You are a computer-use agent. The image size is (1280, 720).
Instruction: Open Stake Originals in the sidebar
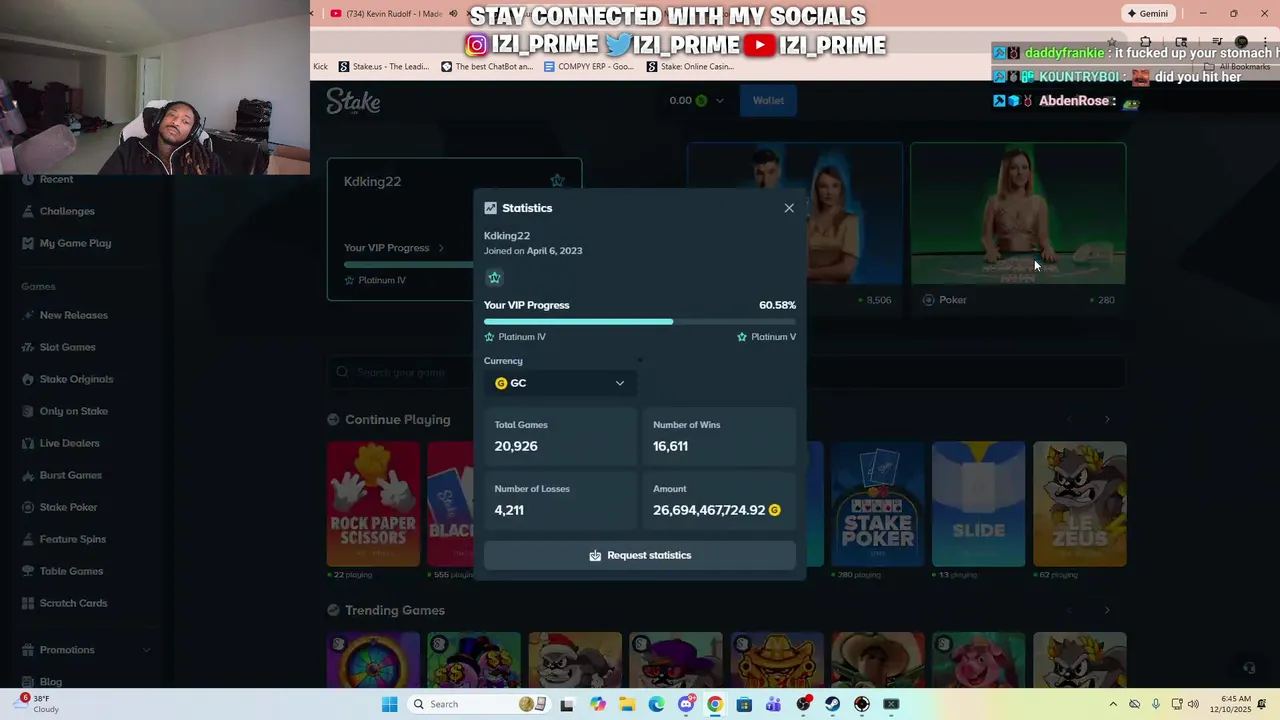[x=76, y=379]
